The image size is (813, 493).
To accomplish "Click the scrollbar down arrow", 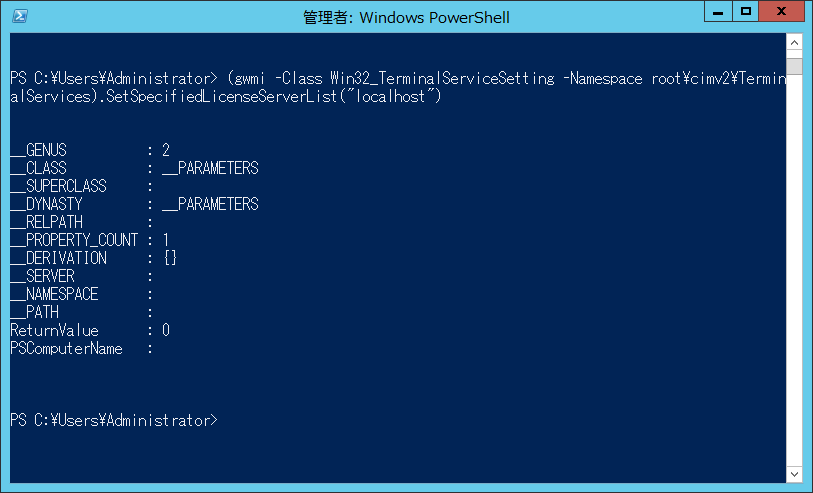I will pyautogui.click(x=795, y=473).
